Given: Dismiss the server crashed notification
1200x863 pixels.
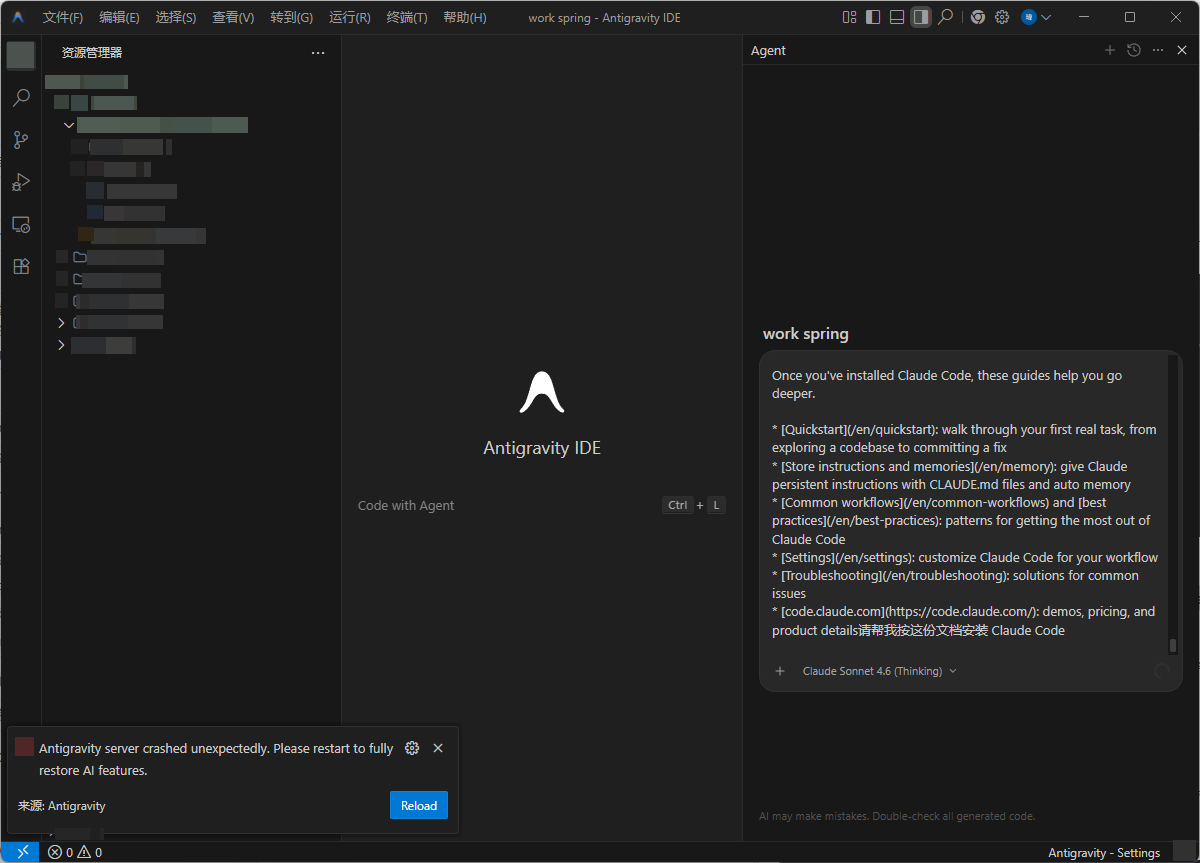Looking at the screenshot, I should pyautogui.click(x=438, y=748).
